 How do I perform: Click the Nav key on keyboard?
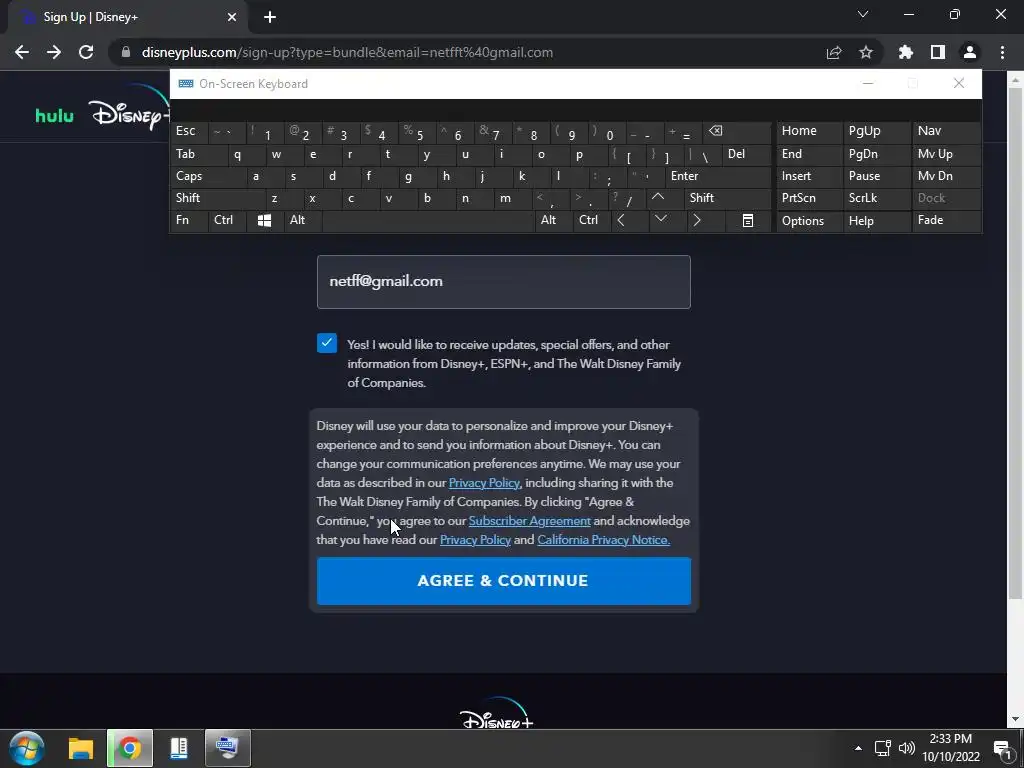click(946, 131)
